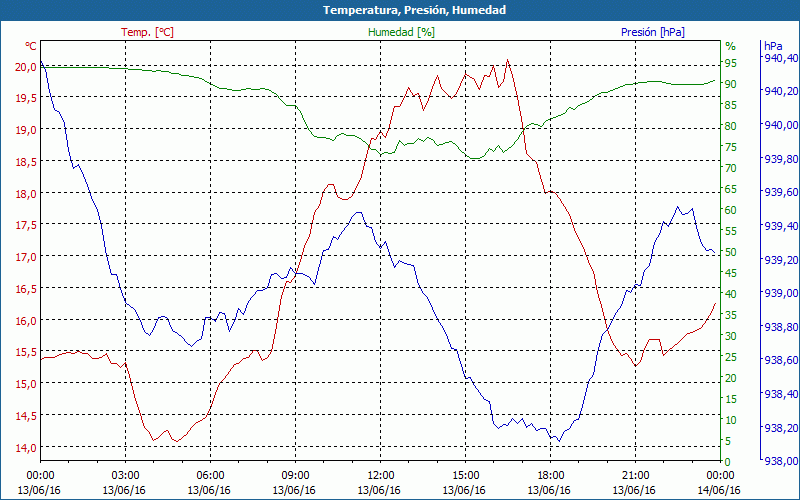The height and width of the screenshot is (500, 800).
Task: Pick pressure axis value 938,60
Action: (x=779, y=360)
